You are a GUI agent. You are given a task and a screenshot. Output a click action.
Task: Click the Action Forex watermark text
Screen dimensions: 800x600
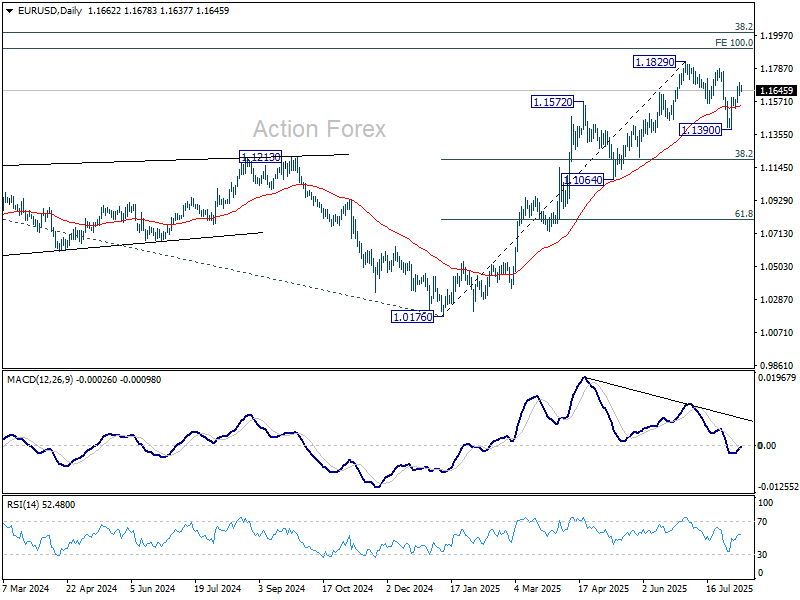coord(319,129)
